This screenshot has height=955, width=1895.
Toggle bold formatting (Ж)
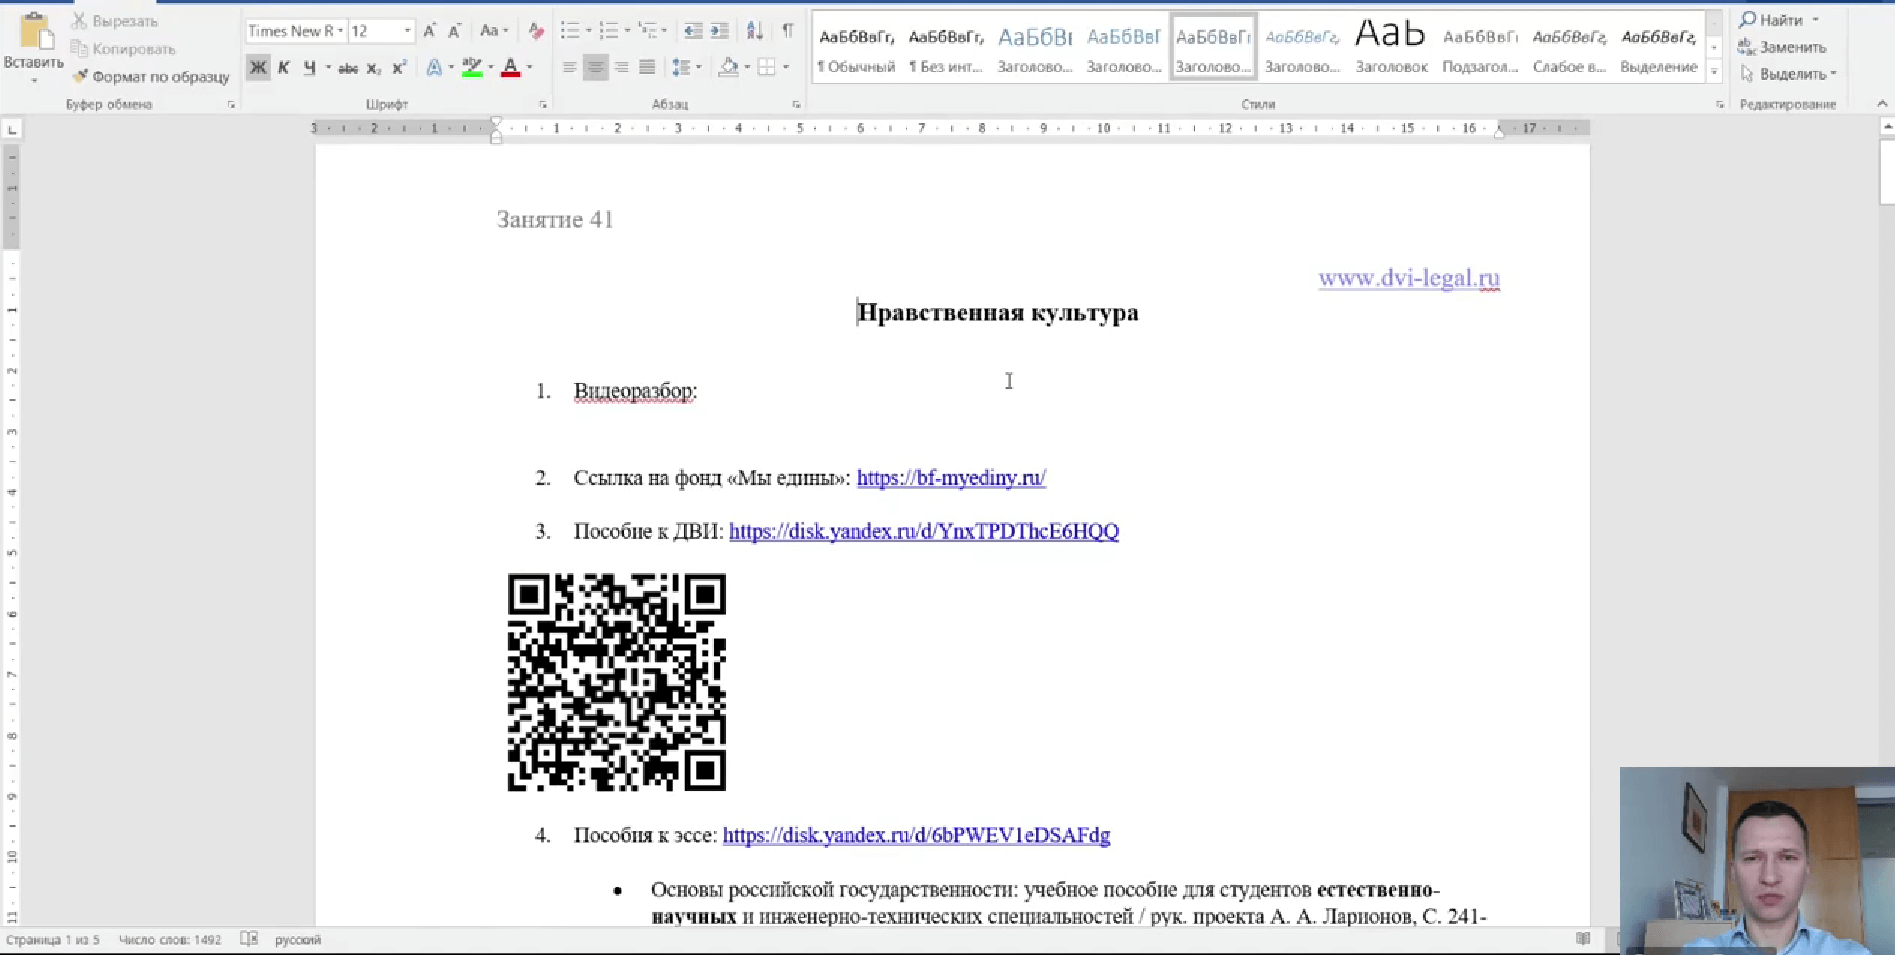tap(258, 68)
